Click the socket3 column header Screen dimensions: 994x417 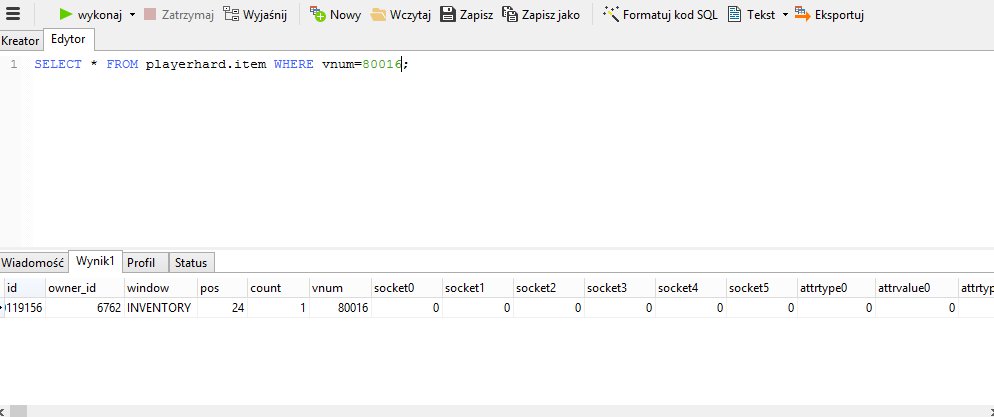click(x=619, y=288)
